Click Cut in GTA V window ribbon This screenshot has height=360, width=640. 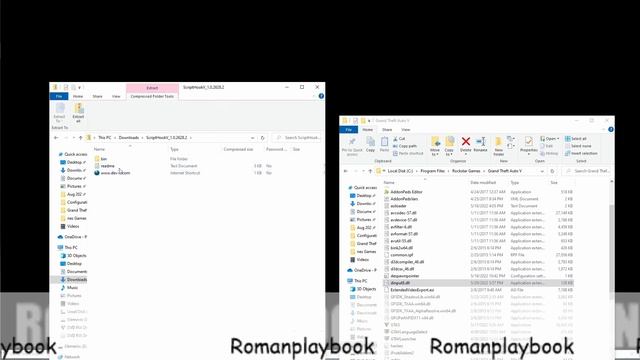click(399, 139)
